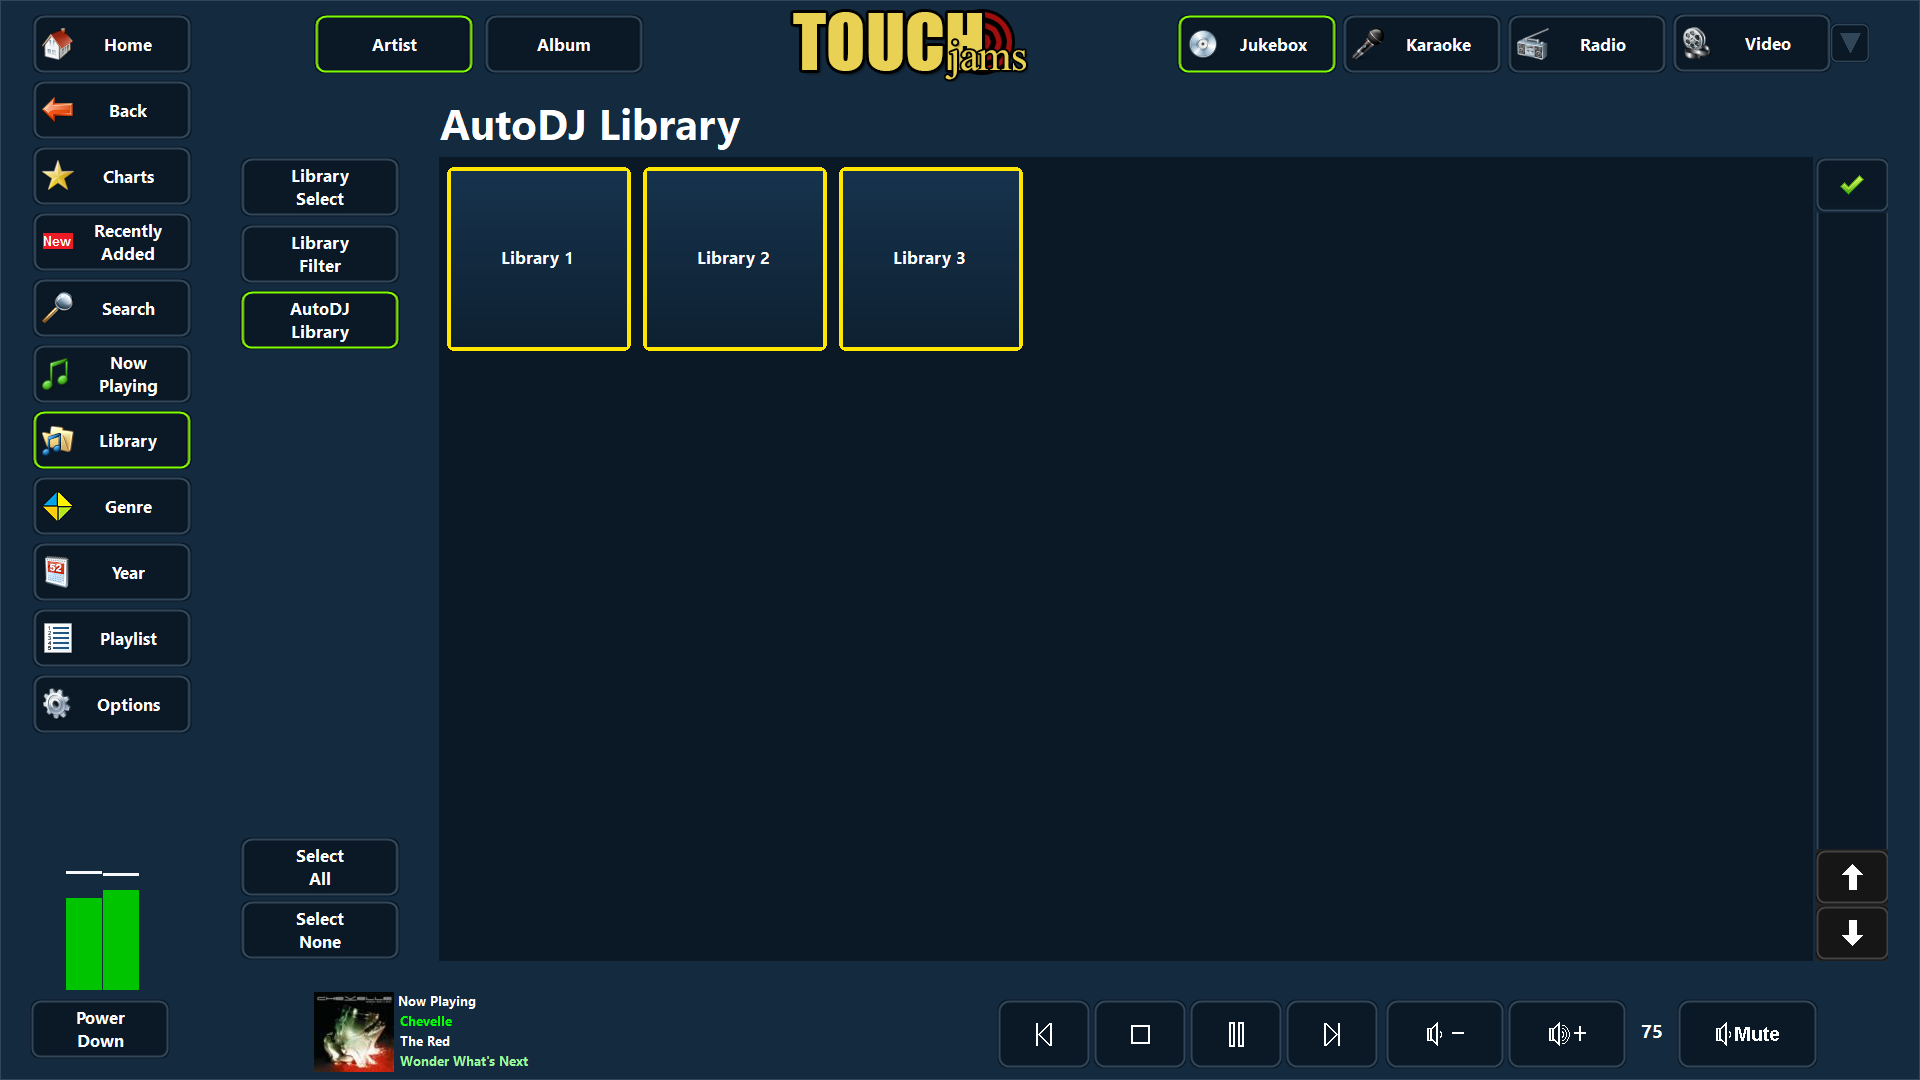Select the Library 1 tile
This screenshot has width=1920, height=1080.
pyautogui.click(x=538, y=258)
